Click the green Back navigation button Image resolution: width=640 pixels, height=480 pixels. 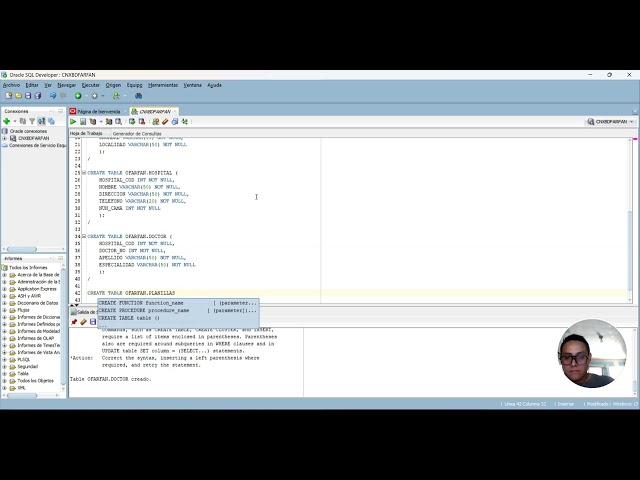(x=78, y=96)
